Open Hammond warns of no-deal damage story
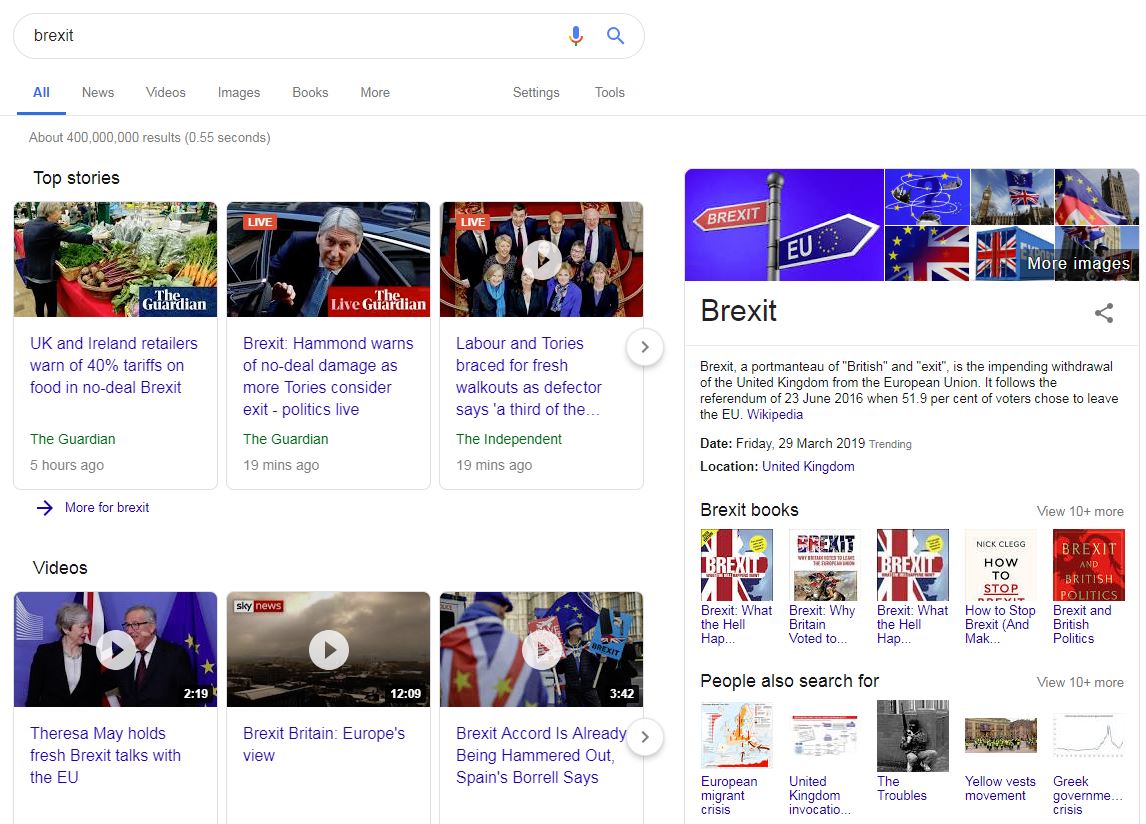The image size is (1146, 824). [328, 376]
